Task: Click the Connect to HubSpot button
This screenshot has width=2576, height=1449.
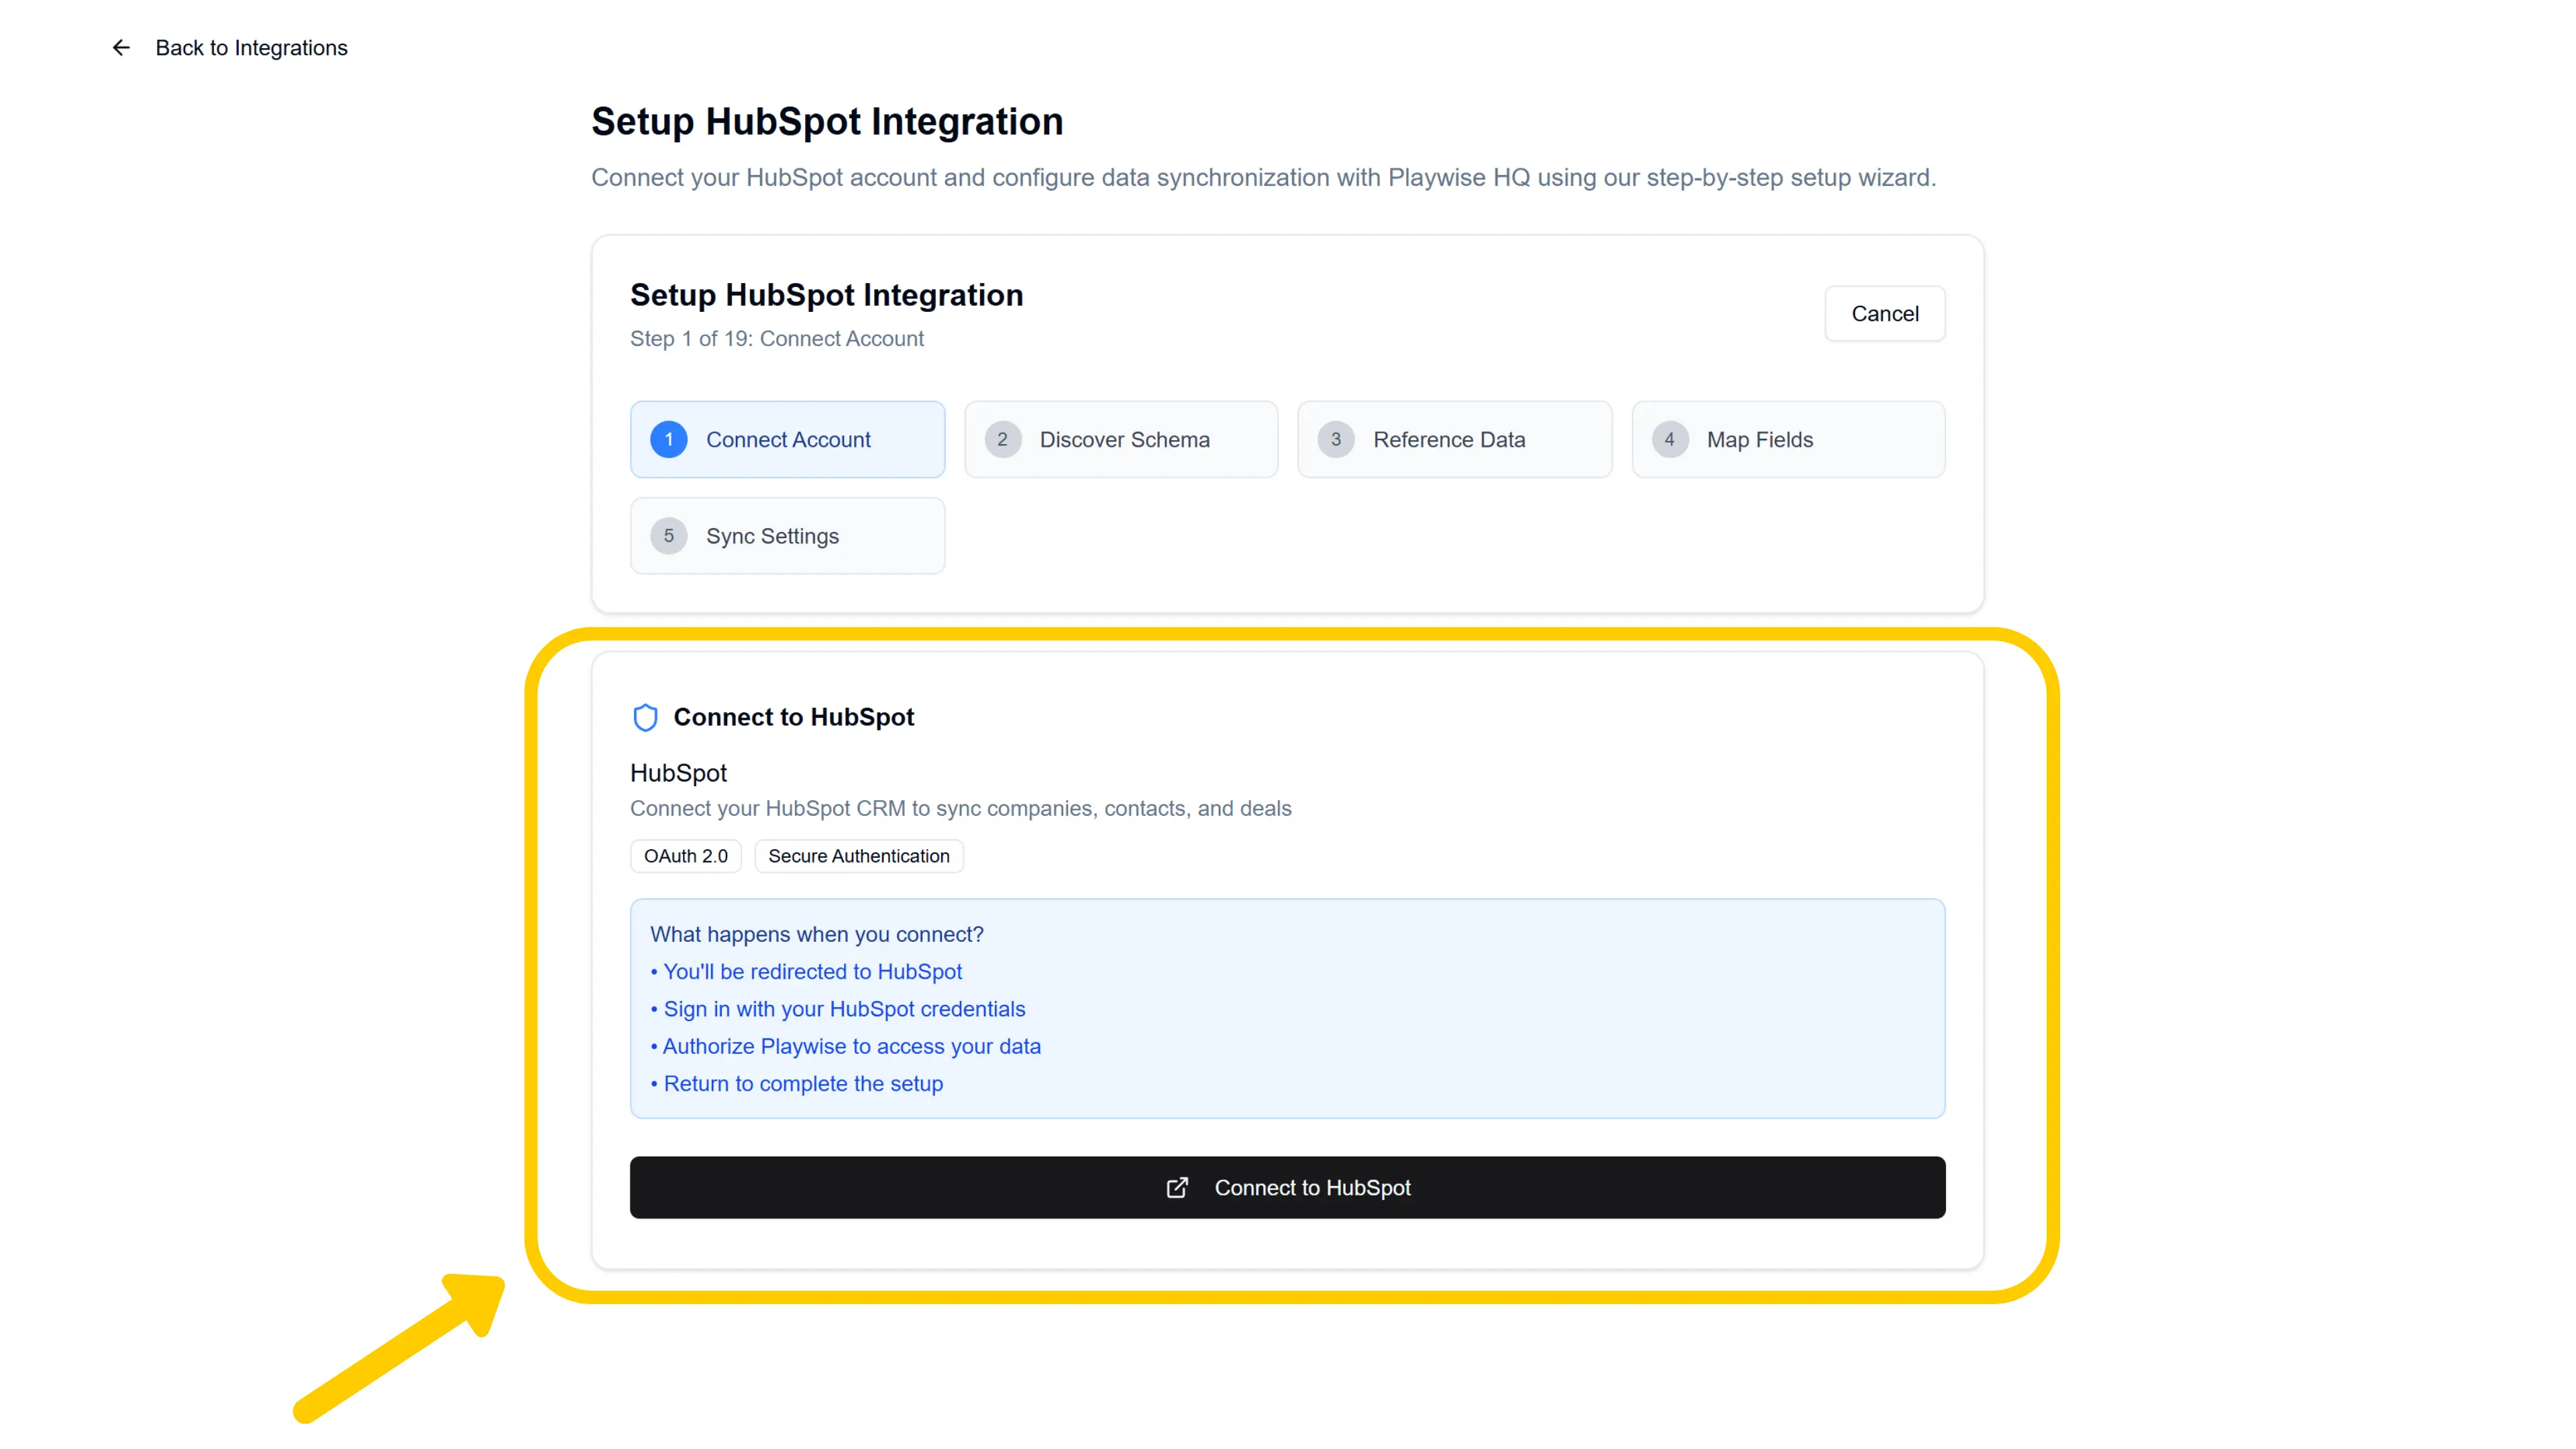Action: pos(1287,1188)
